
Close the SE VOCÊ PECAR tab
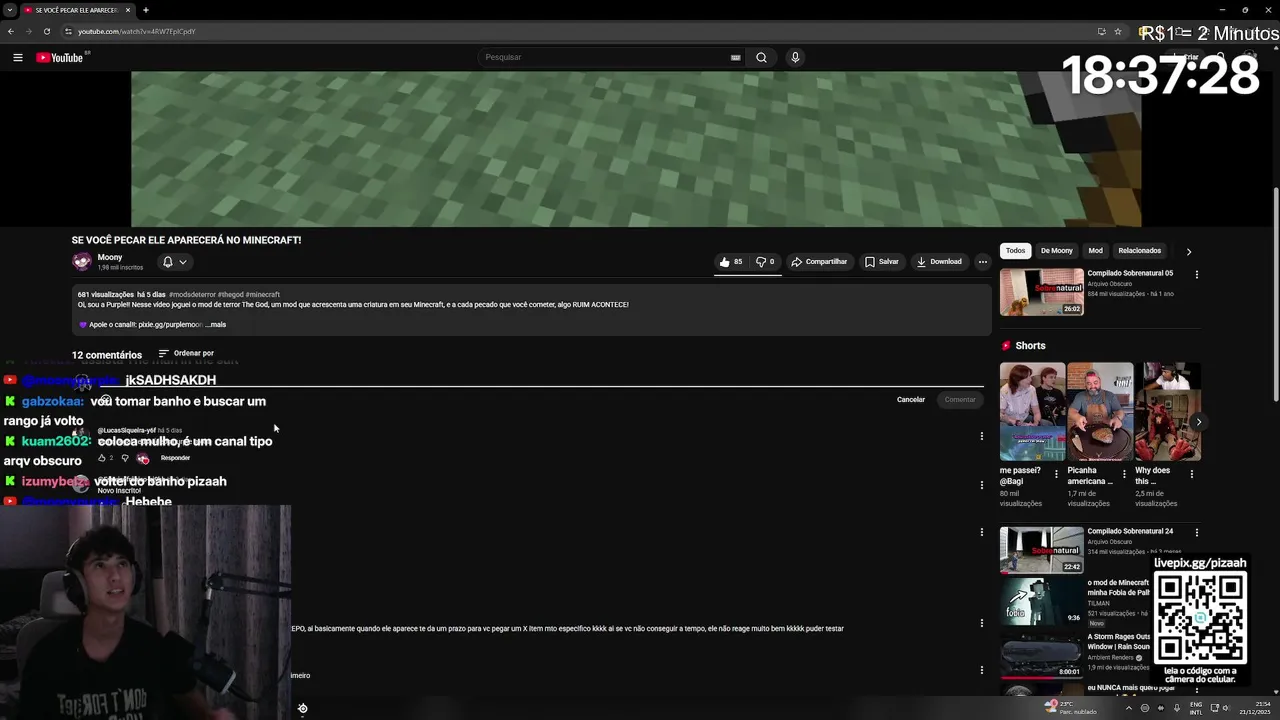(x=128, y=10)
